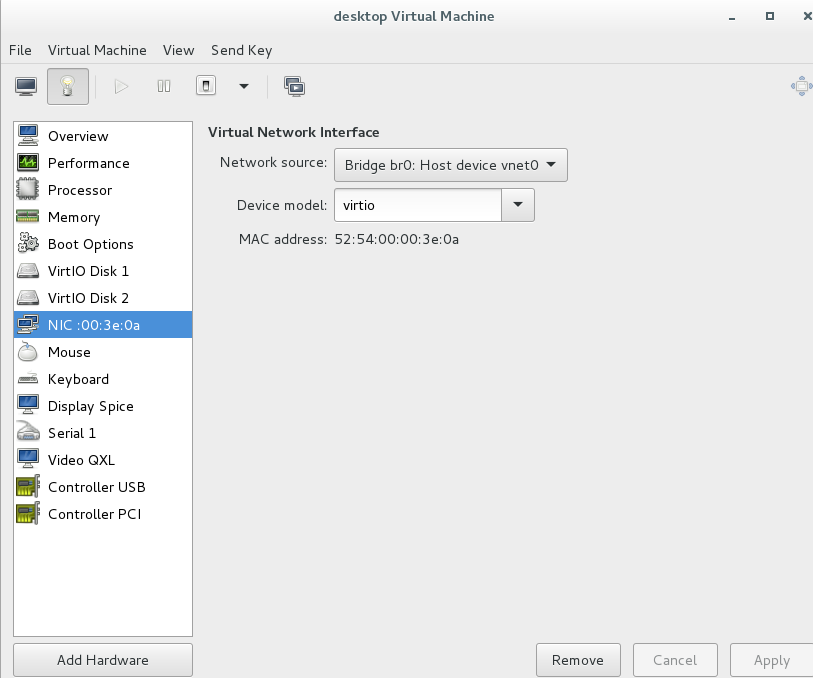813x678 pixels.
Task: Toggle the hardware details lightbulb view
Action: (68, 87)
